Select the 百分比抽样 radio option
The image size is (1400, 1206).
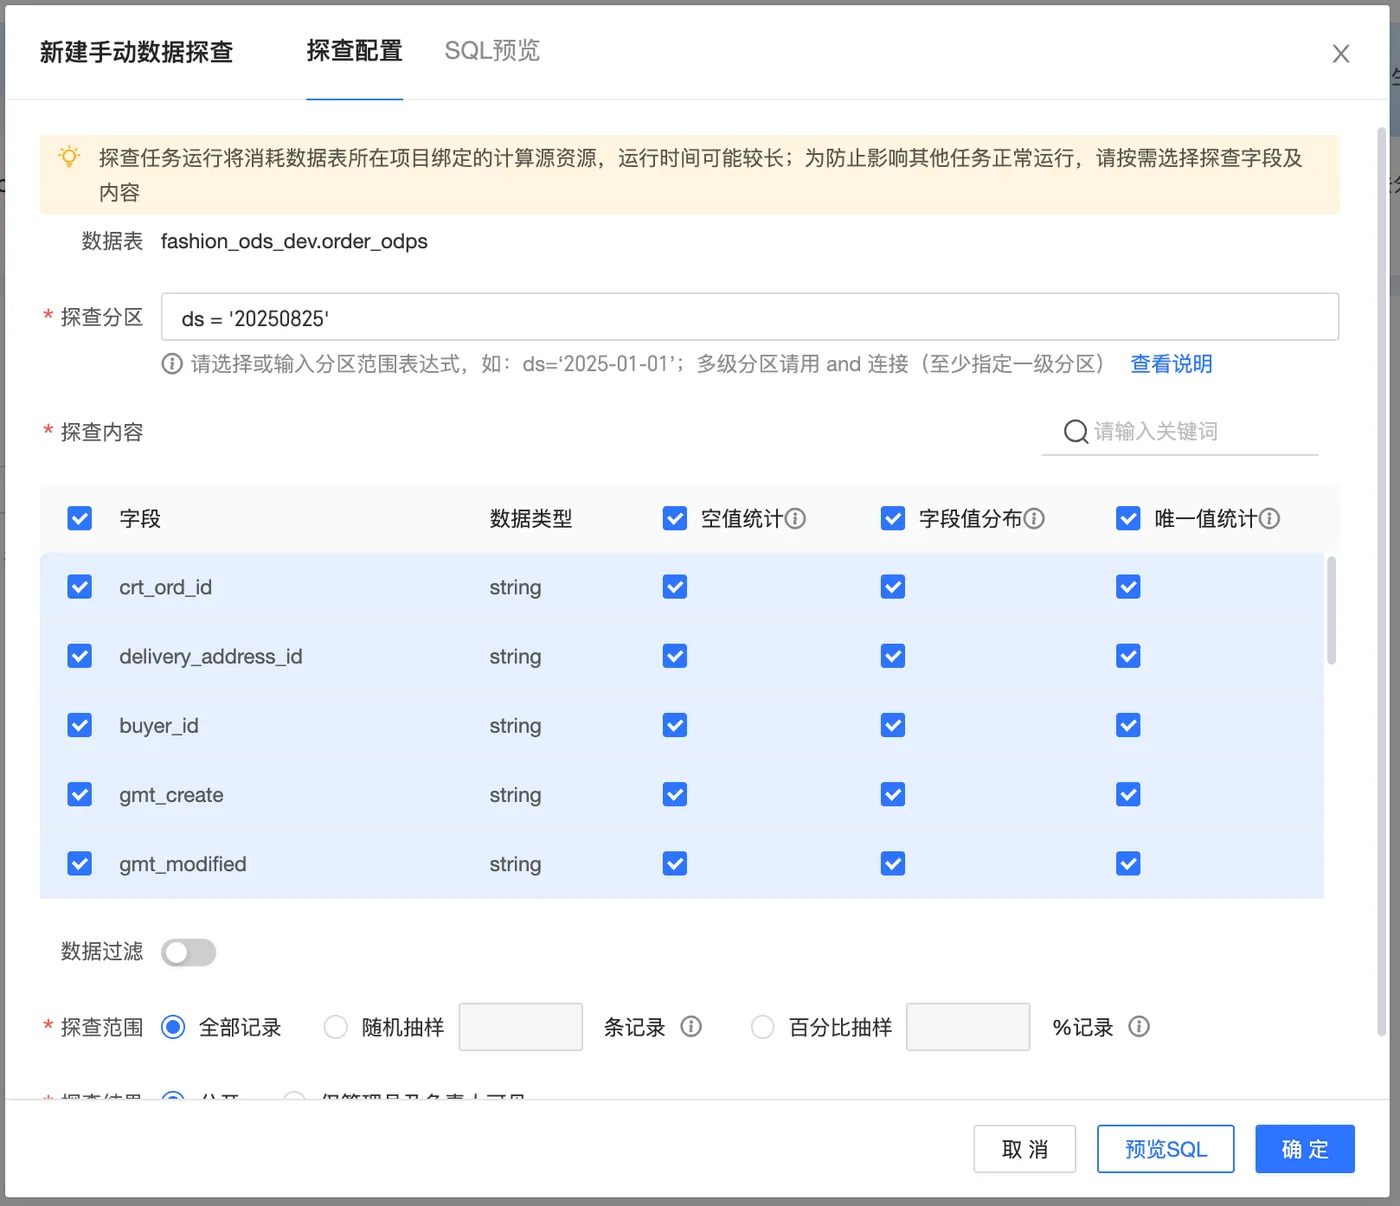[763, 1027]
